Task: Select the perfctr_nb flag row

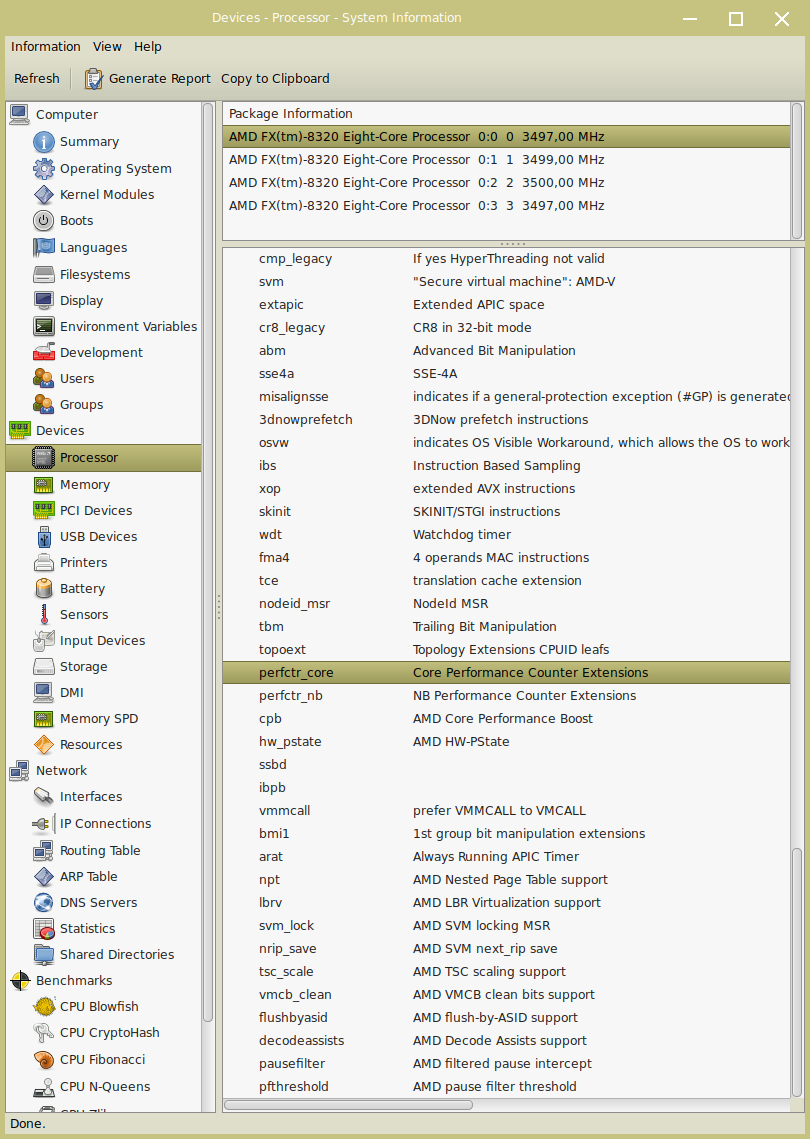Action: (x=506, y=696)
